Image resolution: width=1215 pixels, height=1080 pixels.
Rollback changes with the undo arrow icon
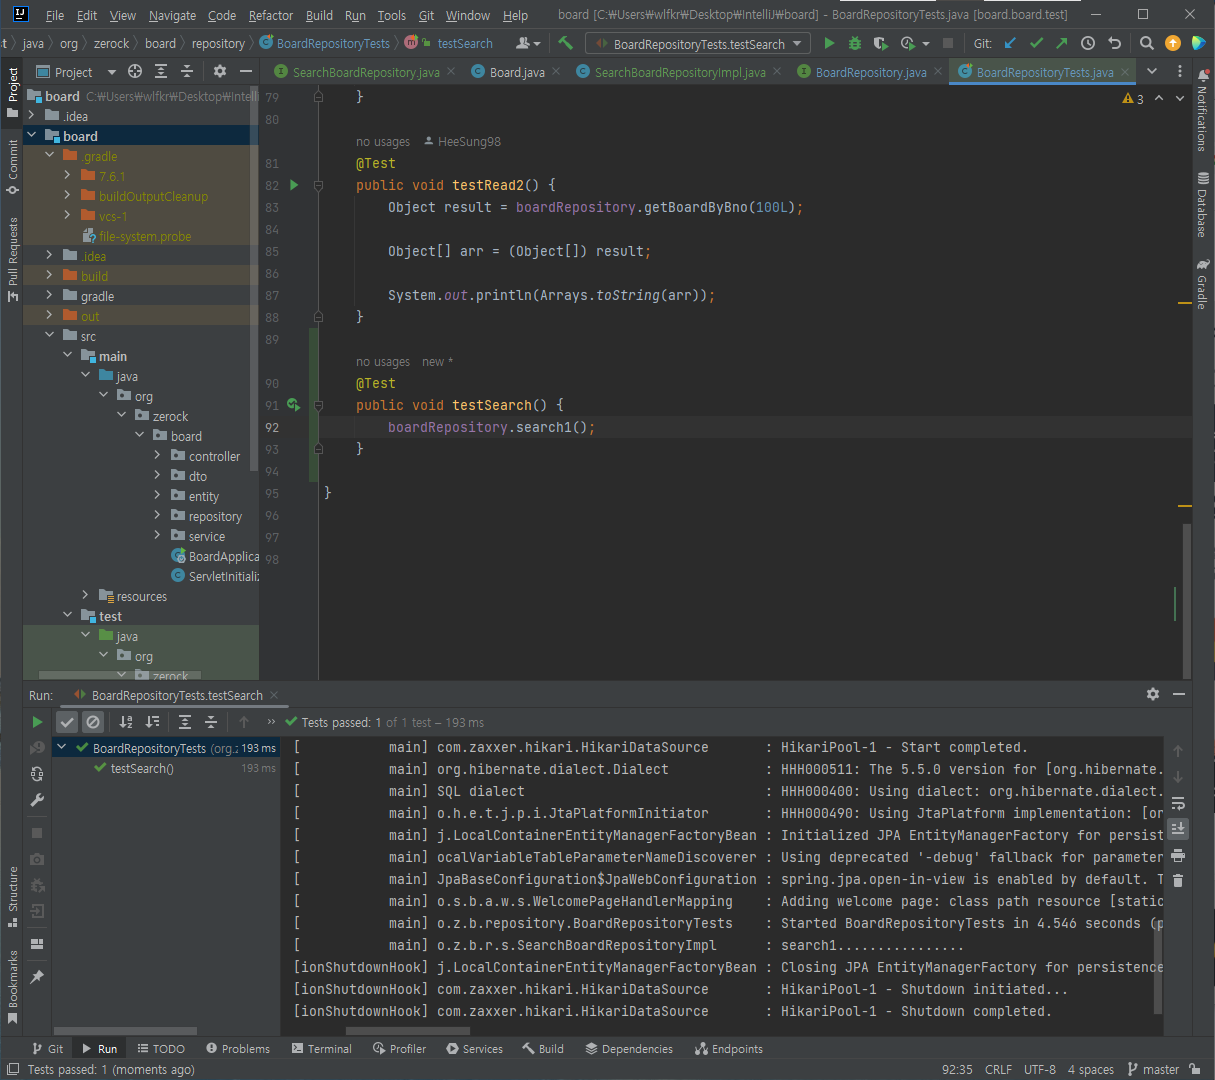[x=1114, y=43]
